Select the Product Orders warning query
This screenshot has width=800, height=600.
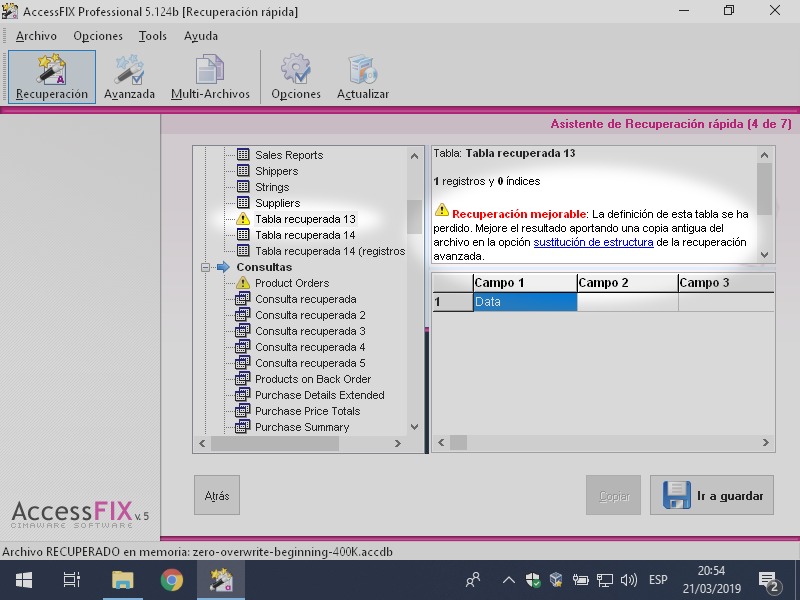point(291,283)
